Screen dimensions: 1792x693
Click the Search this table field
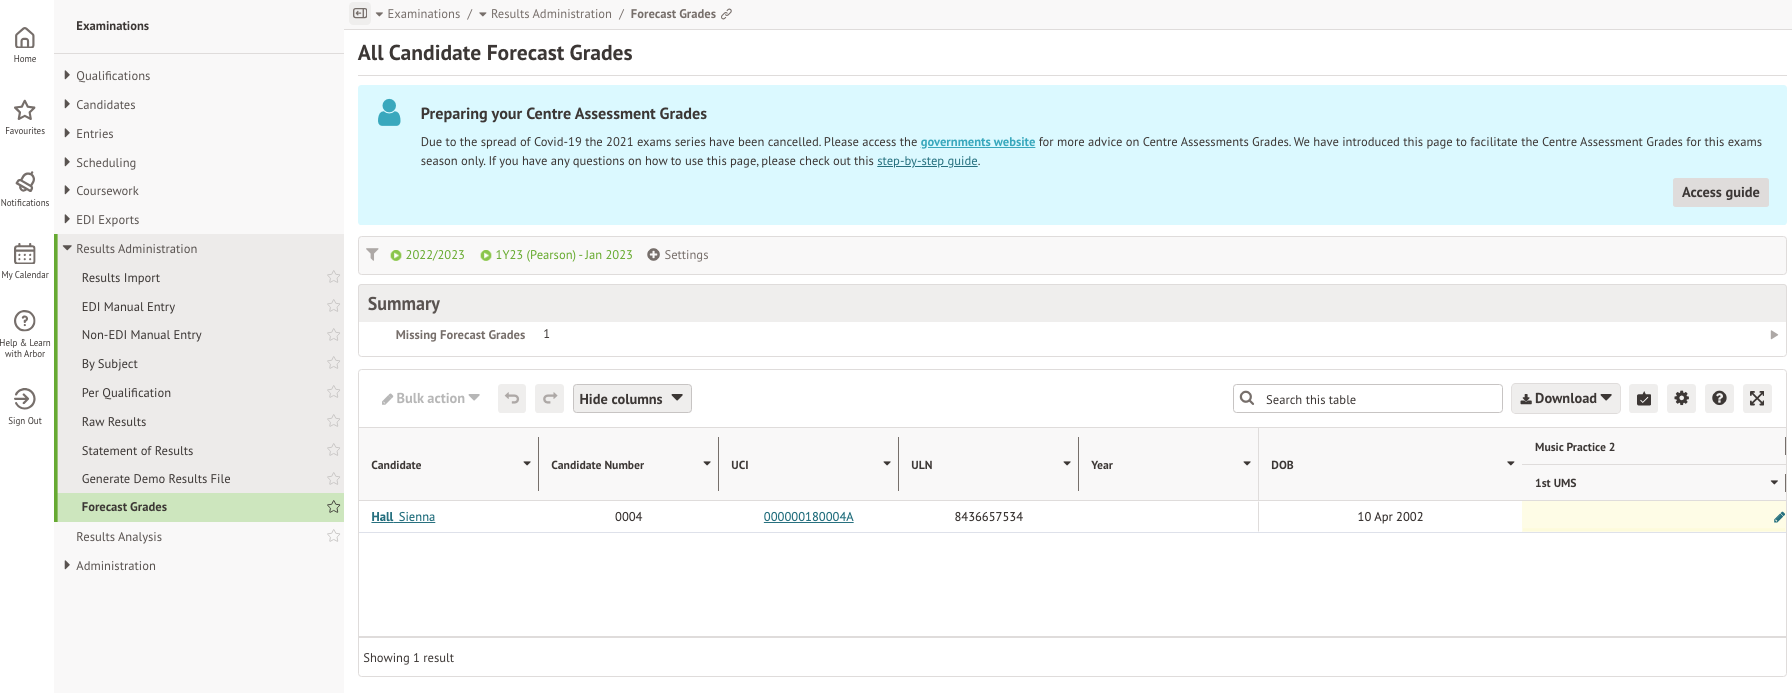pyautogui.click(x=1378, y=399)
